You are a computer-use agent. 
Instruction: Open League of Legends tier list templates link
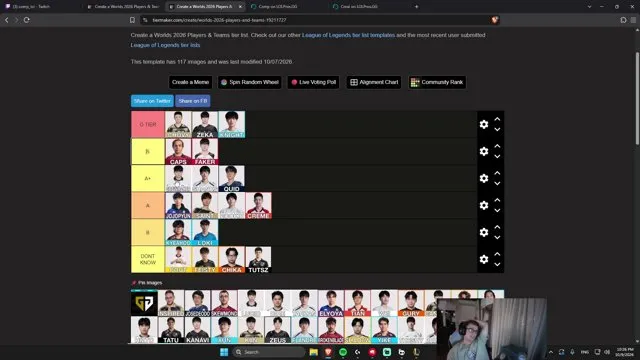click(x=348, y=35)
